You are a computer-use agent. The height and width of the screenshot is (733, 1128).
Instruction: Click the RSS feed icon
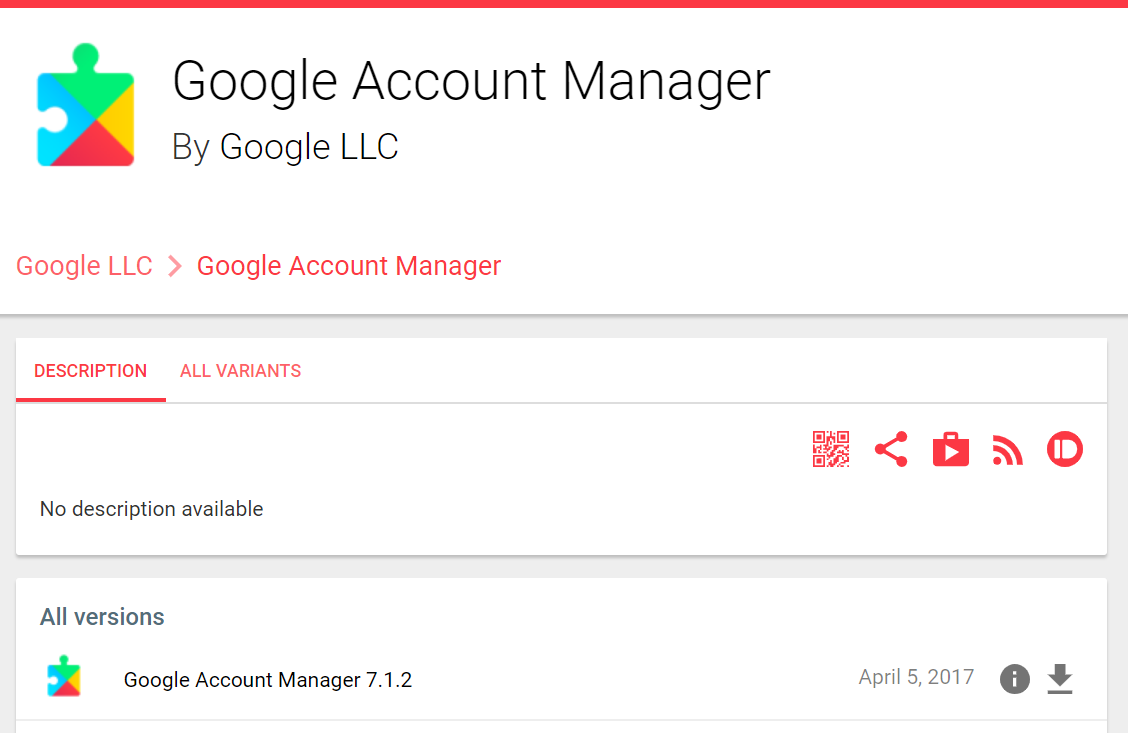point(1008,450)
